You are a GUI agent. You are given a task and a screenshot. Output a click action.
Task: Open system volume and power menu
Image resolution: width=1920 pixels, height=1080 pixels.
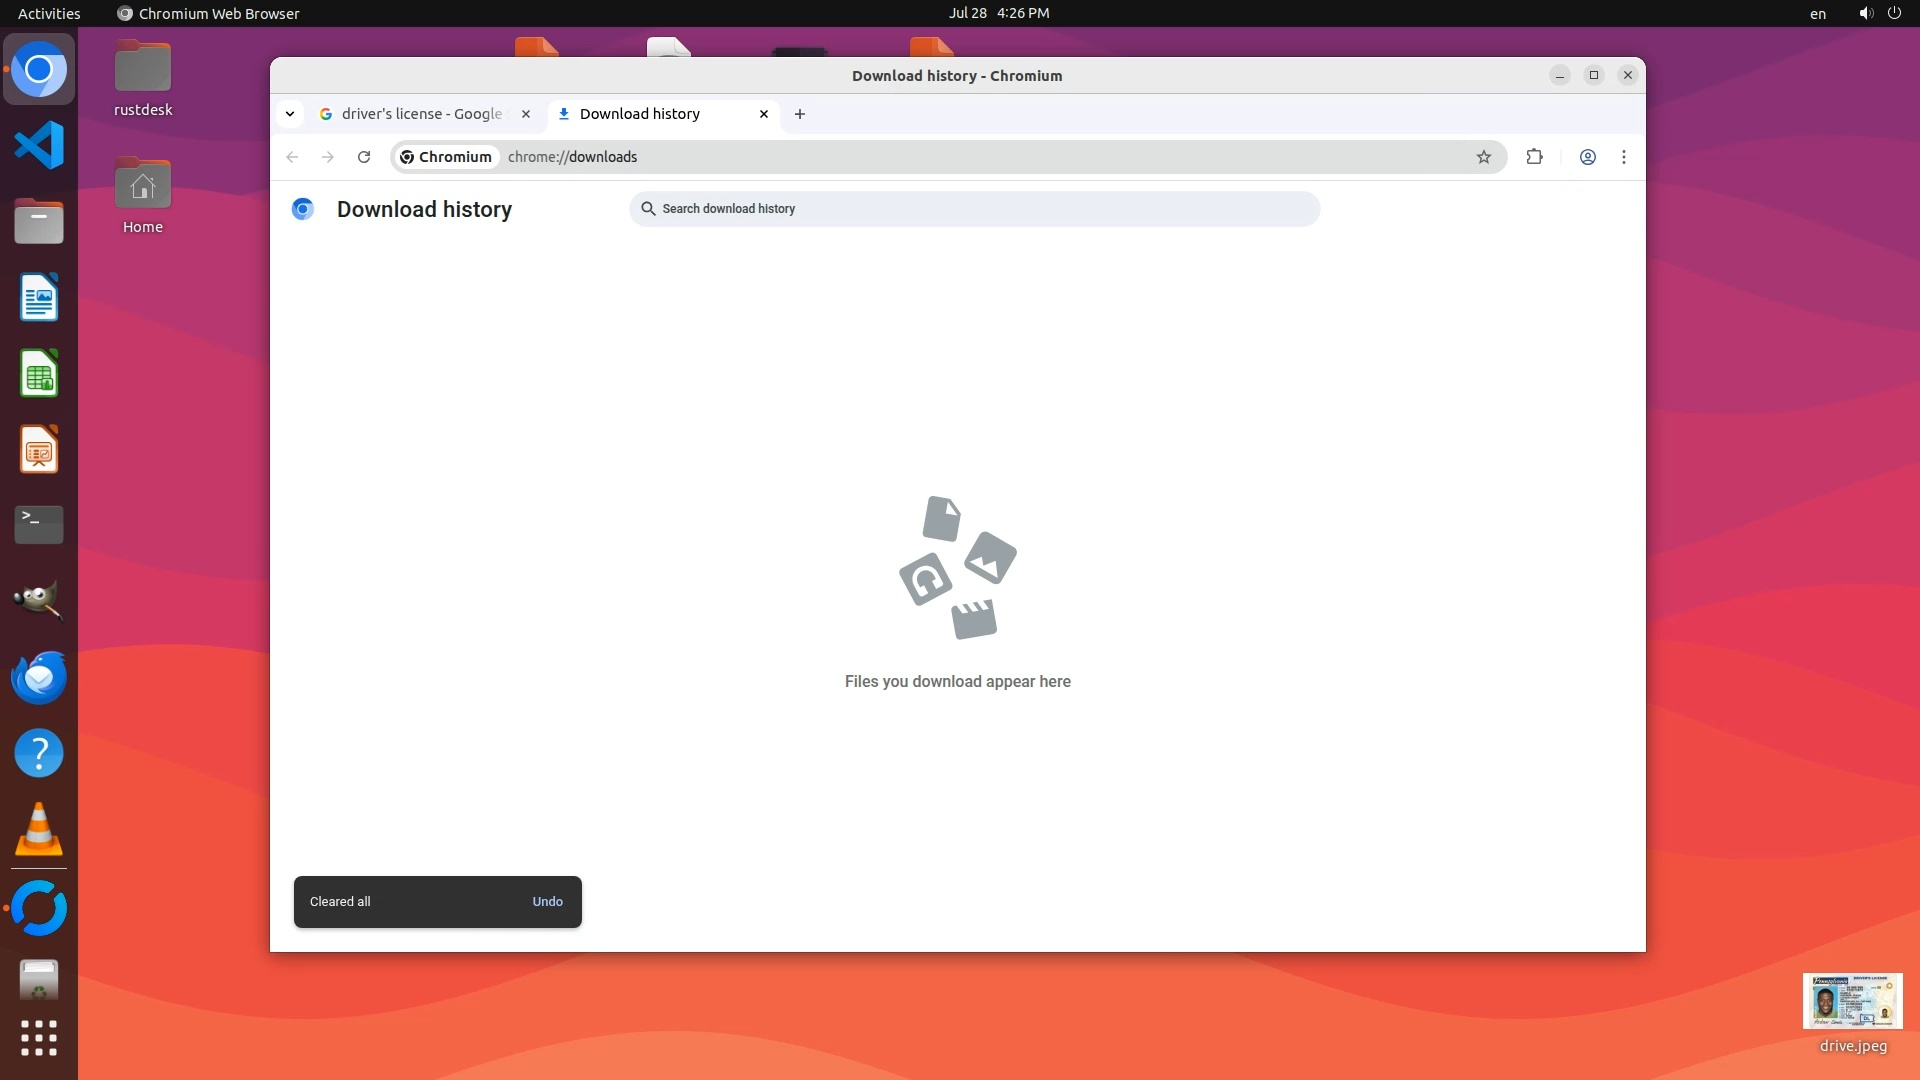1879,13
